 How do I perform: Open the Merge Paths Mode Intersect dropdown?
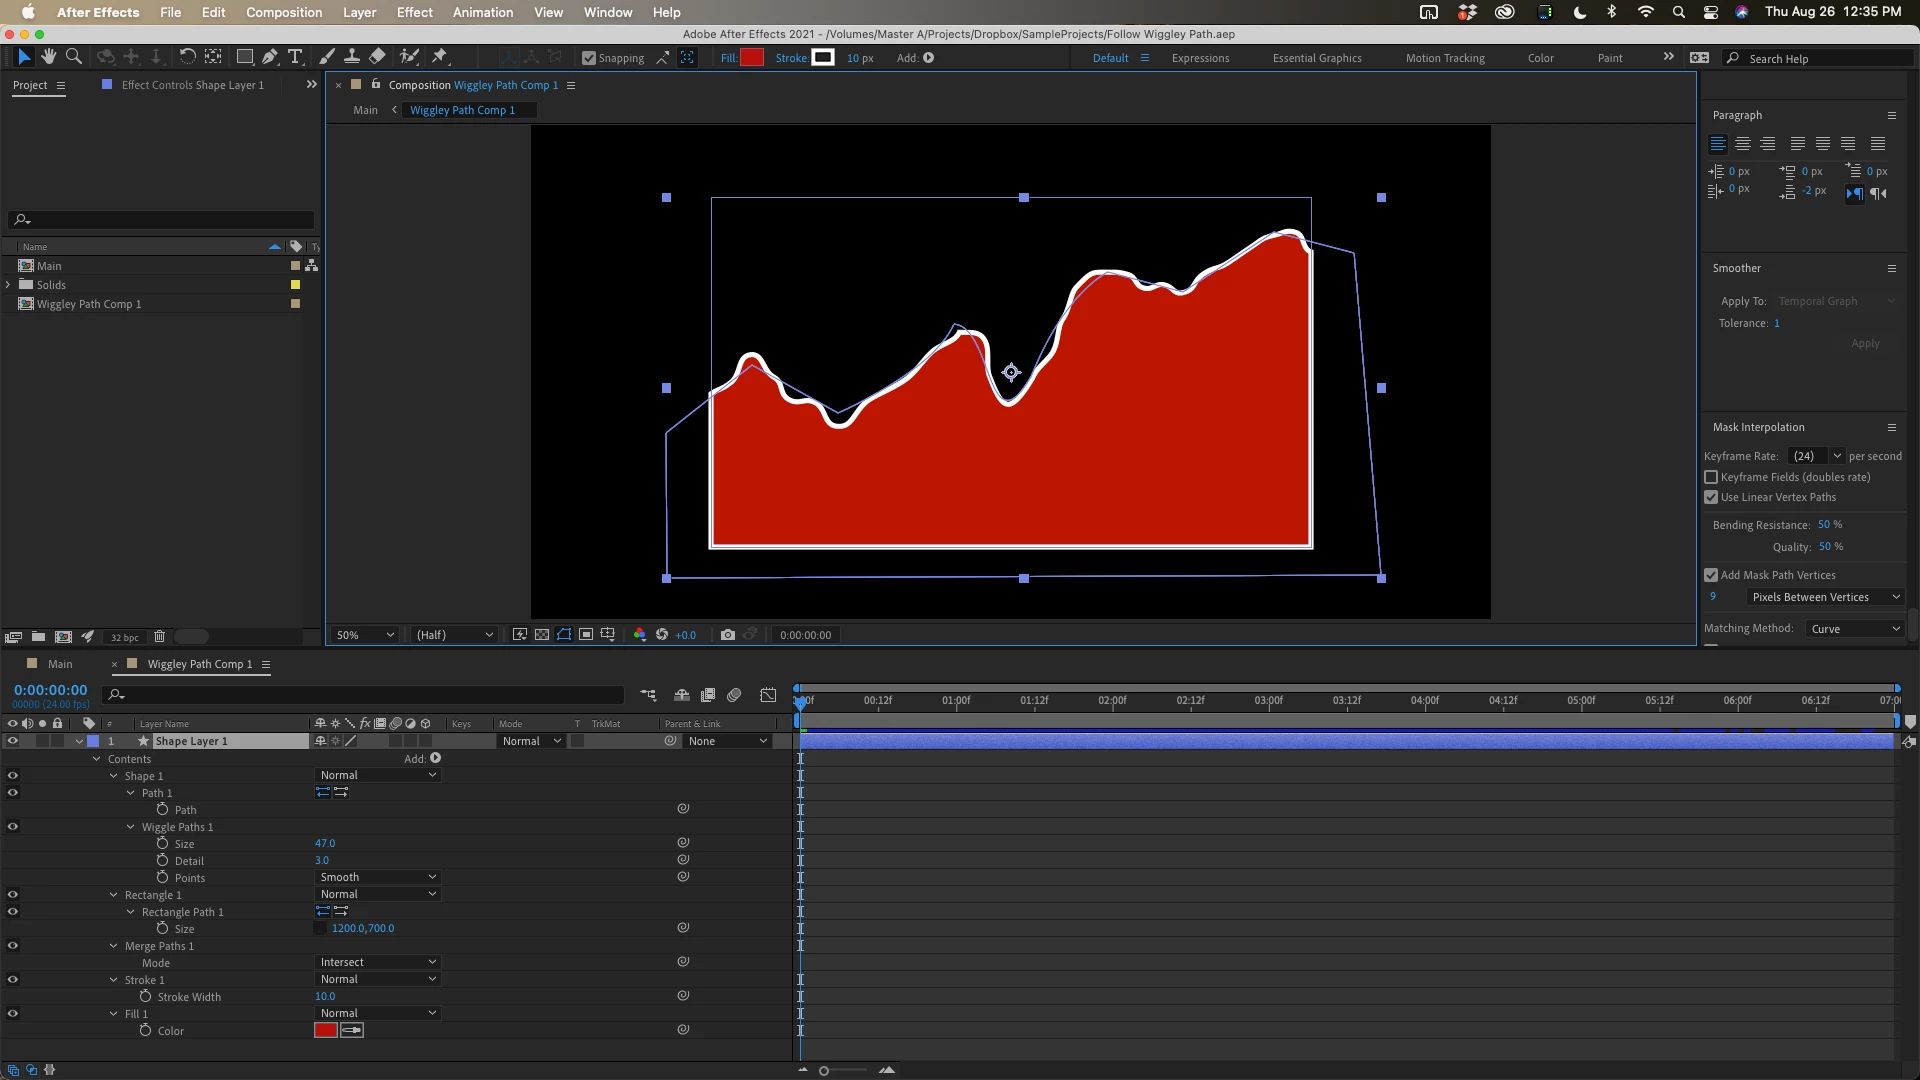377,962
